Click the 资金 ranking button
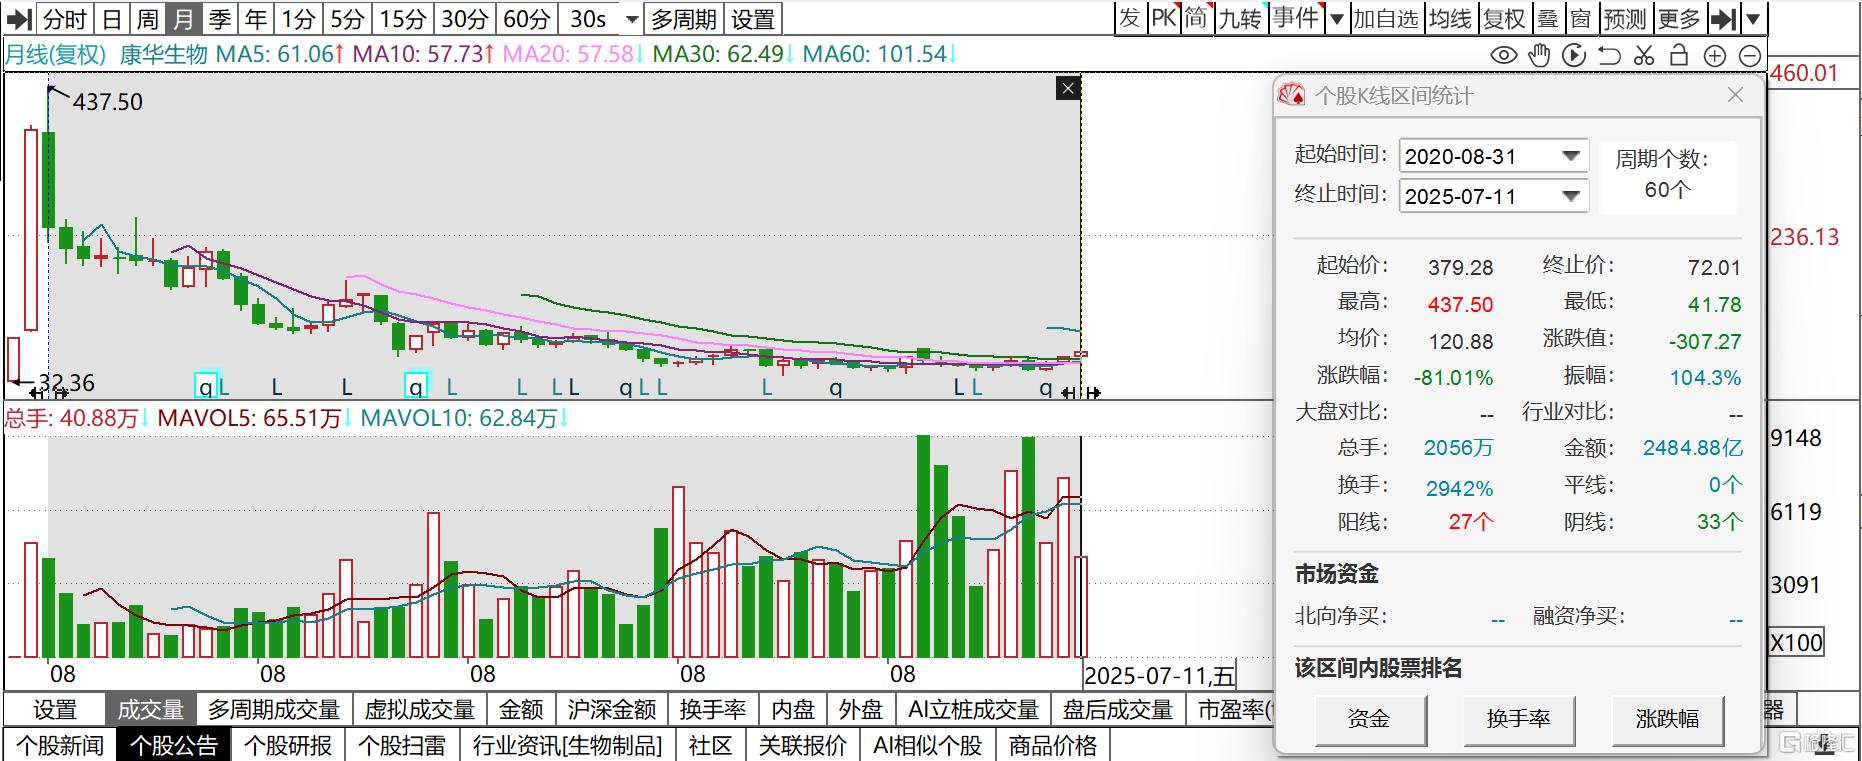Viewport: 1862px width, 761px height. tap(1369, 718)
